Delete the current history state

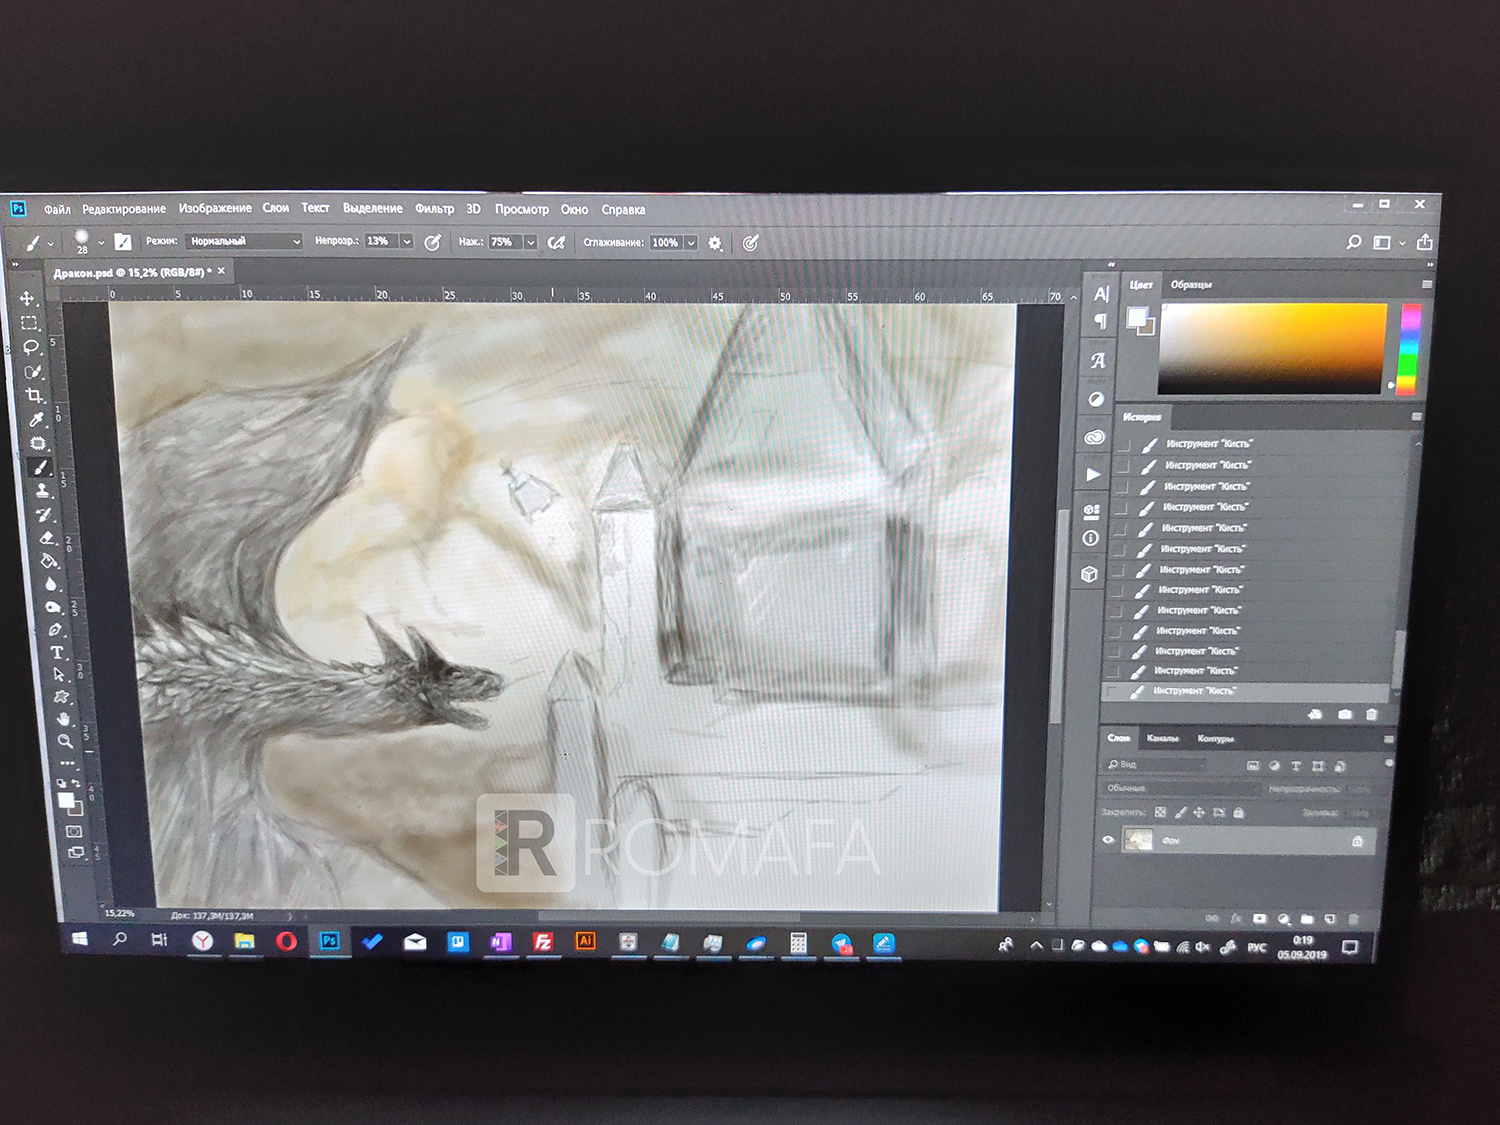[x=1372, y=714]
